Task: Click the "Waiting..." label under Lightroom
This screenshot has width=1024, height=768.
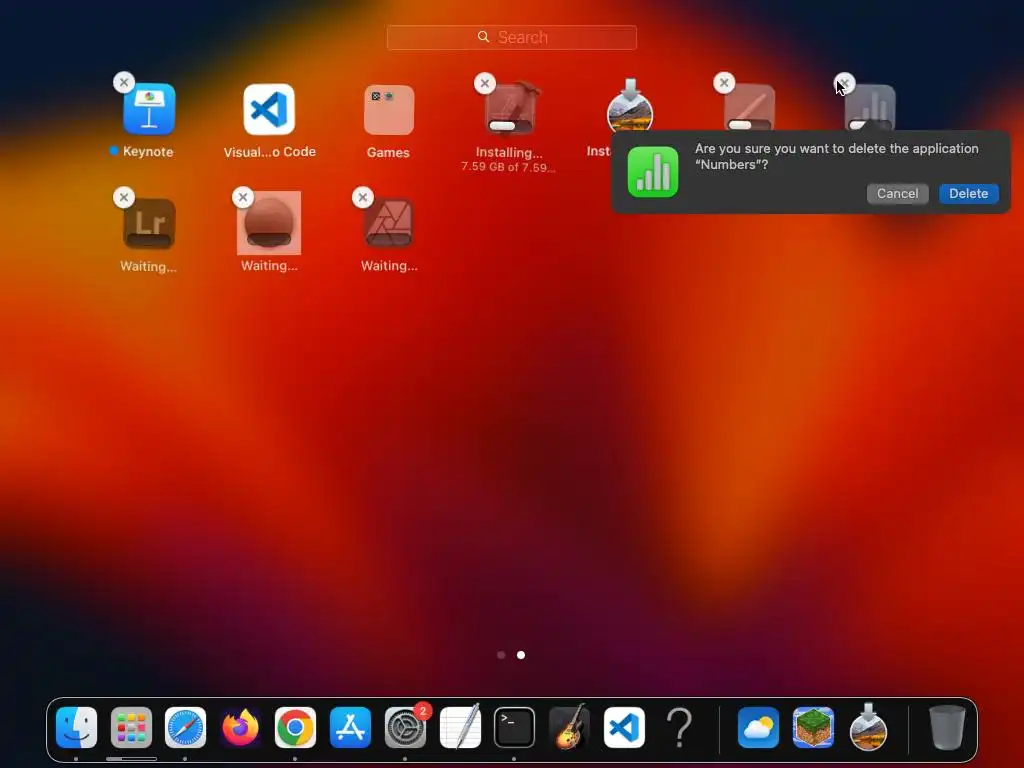Action: [x=148, y=266]
